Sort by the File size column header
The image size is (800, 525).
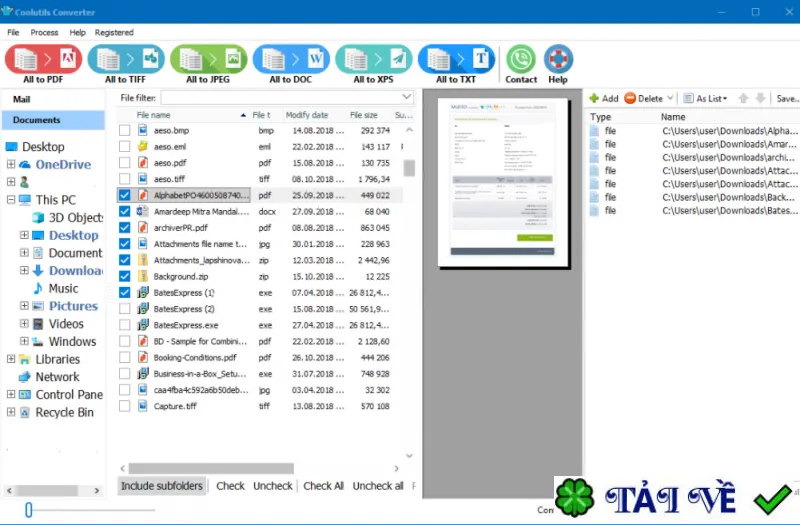pos(364,115)
